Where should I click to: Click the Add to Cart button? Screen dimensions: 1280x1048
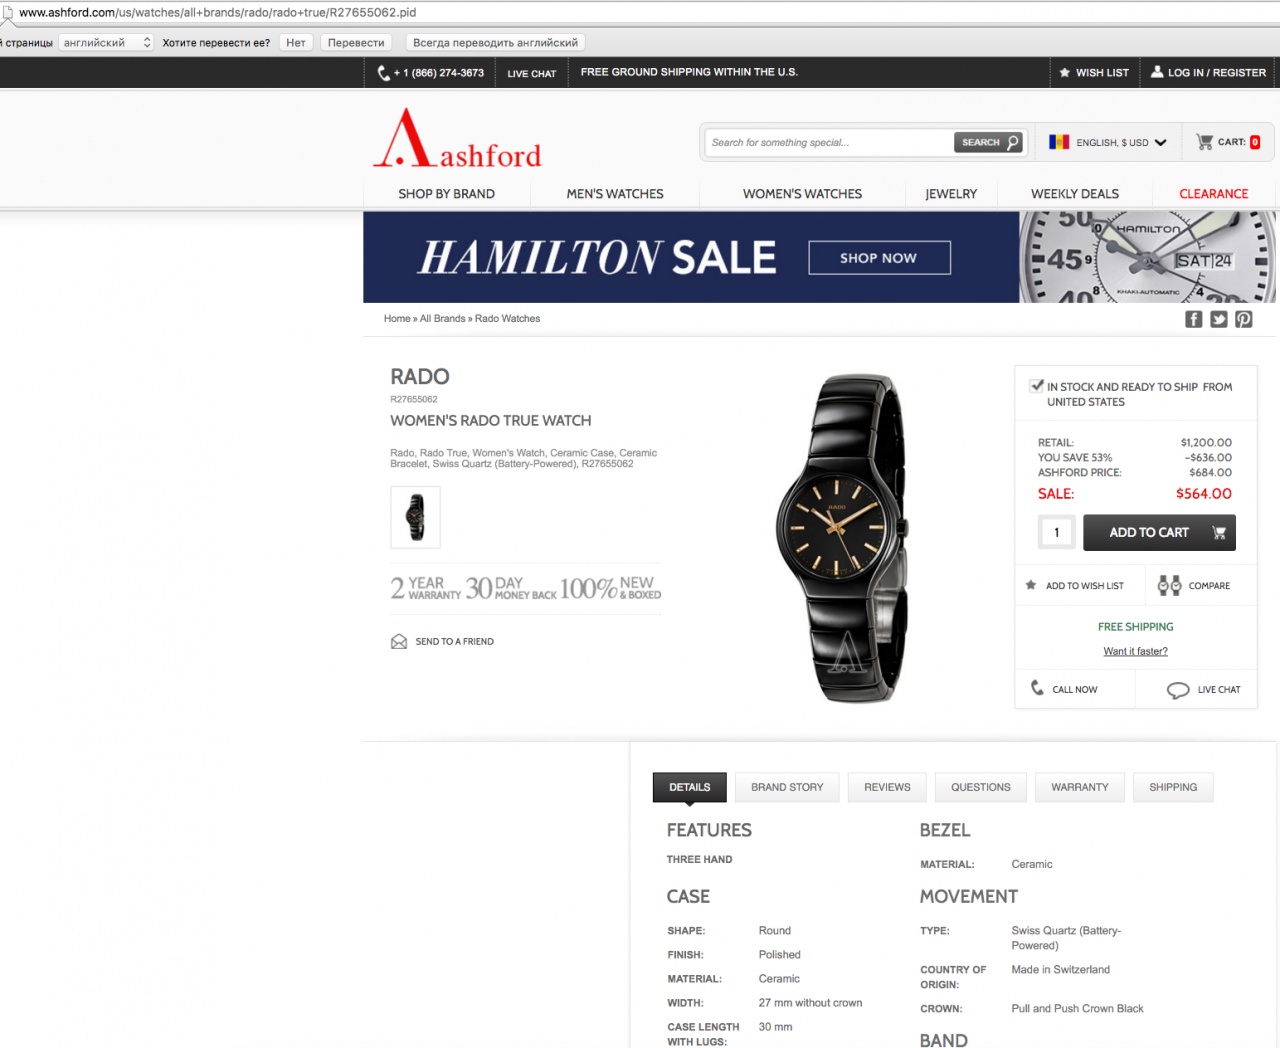pyautogui.click(x=1159, y=533)
